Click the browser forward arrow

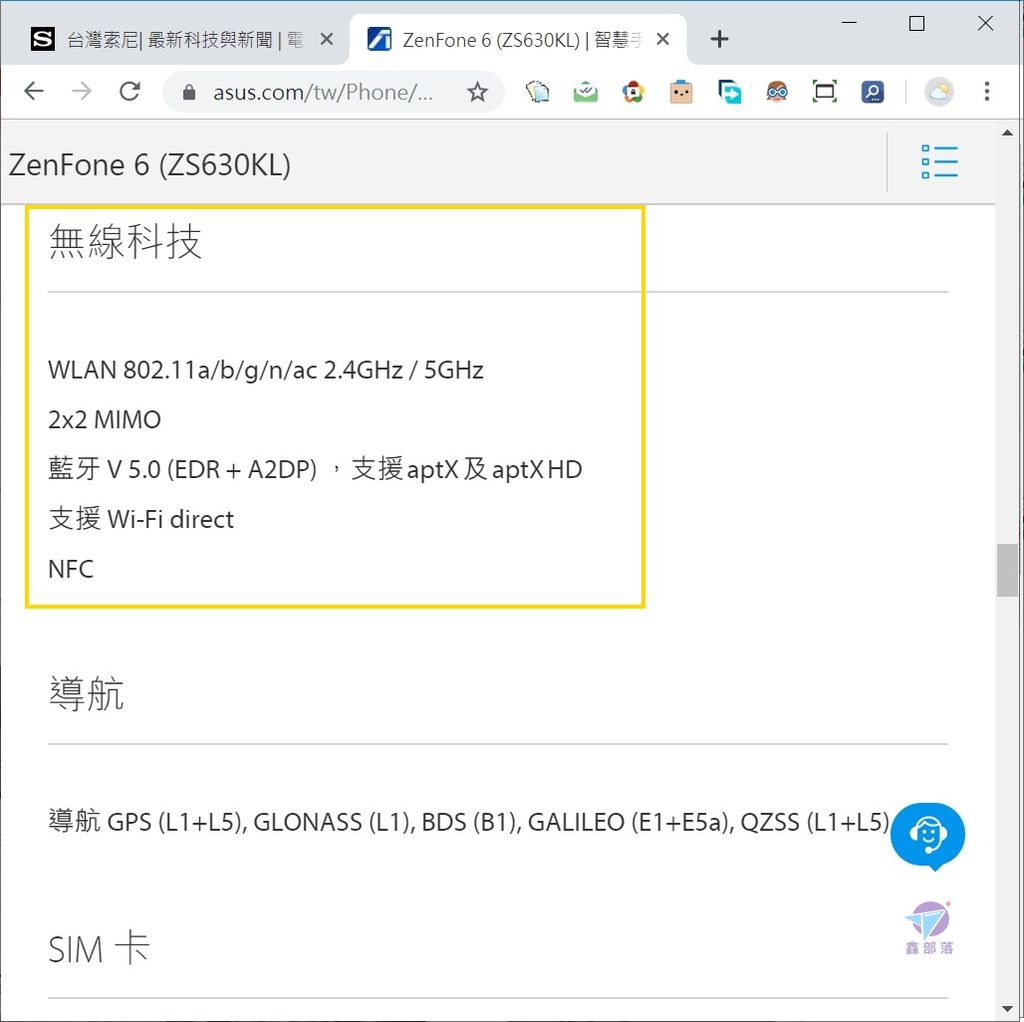[x=82, y=91]
